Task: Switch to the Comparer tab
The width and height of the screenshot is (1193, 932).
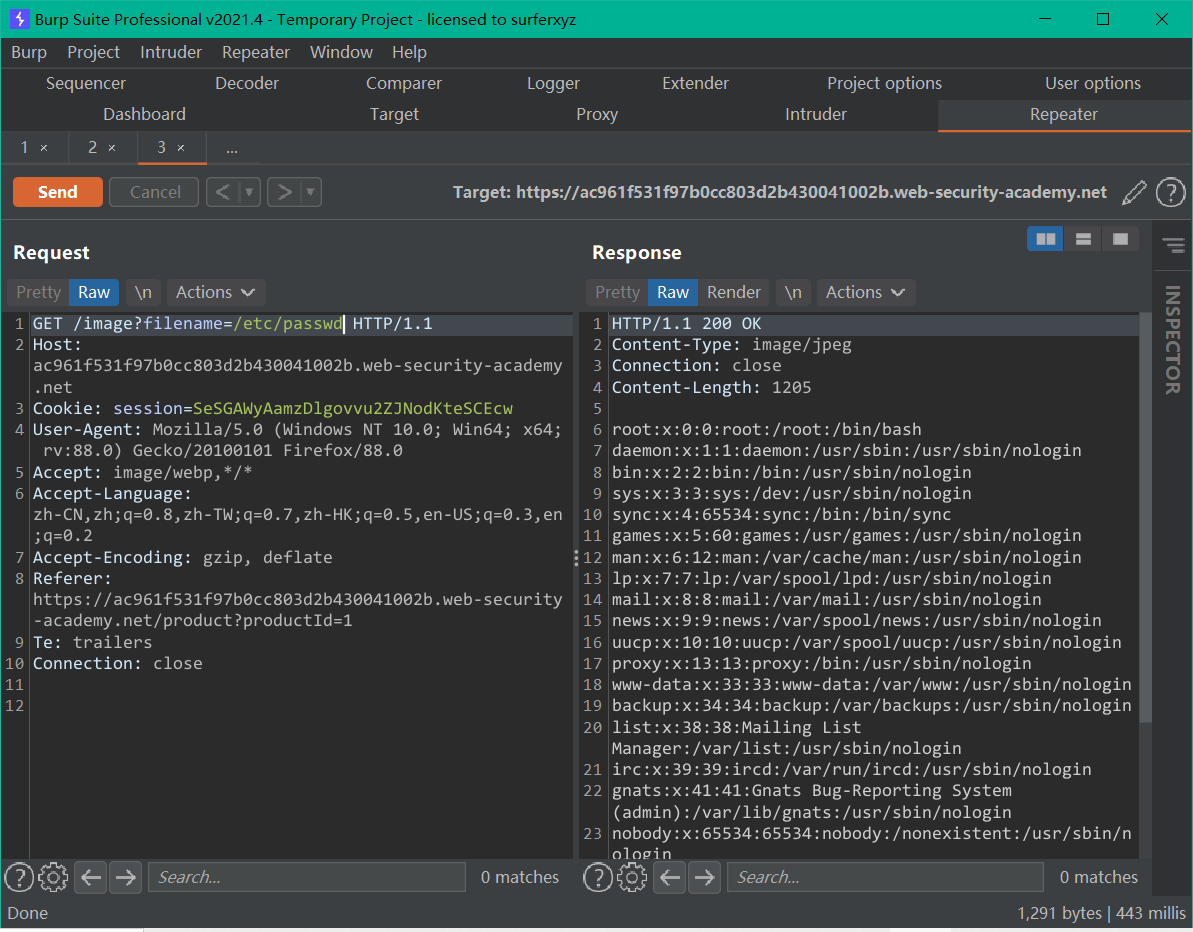Action: 403,84
